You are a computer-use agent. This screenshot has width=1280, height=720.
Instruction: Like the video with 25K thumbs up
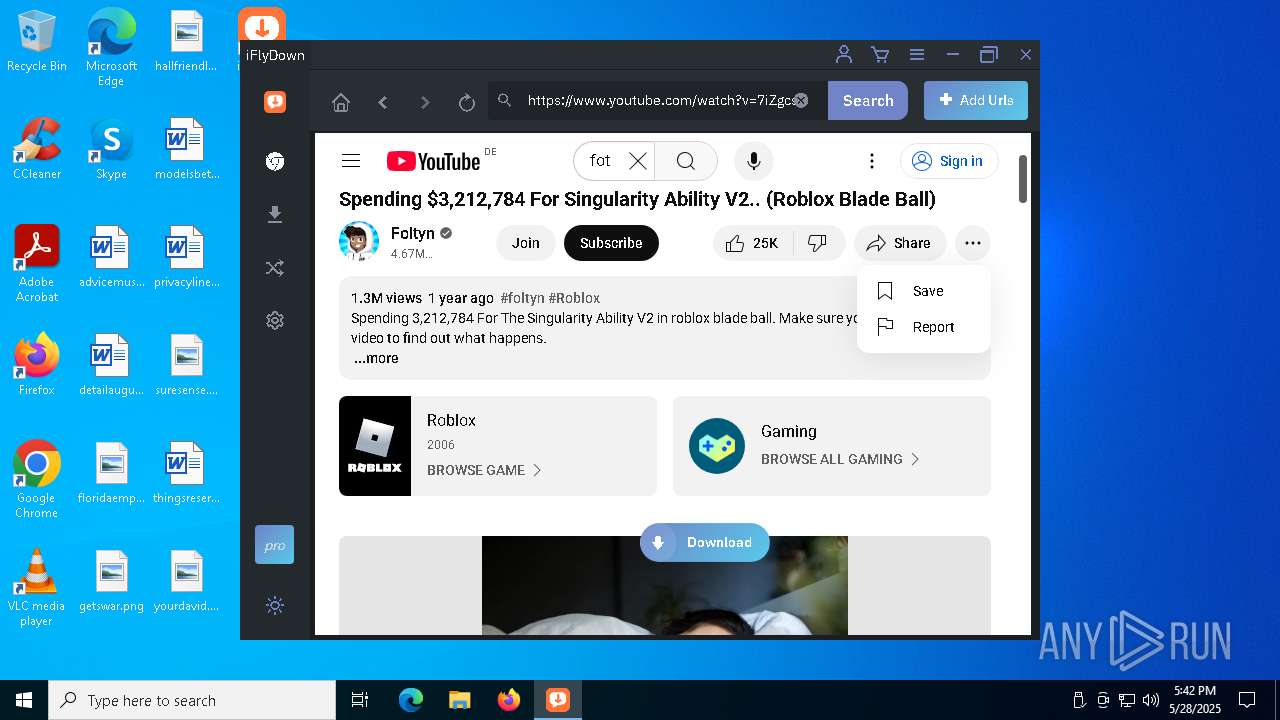pos(753,243)
